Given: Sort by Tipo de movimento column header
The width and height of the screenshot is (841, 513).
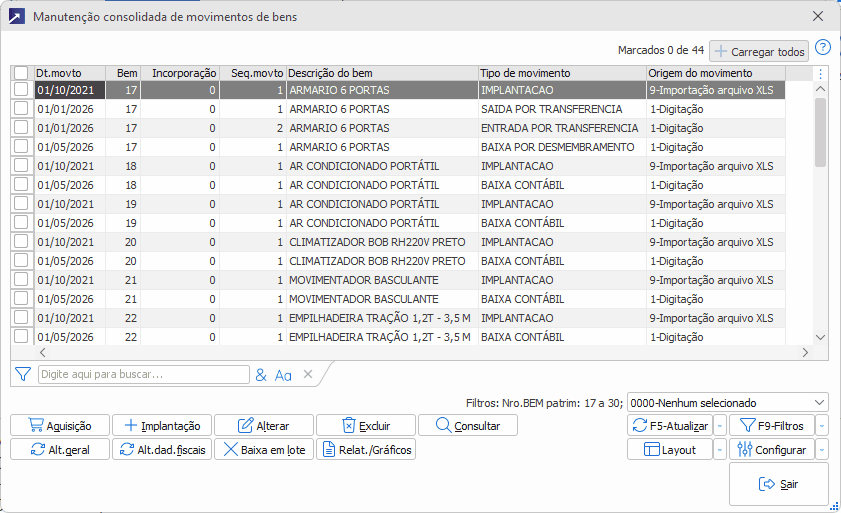Looking at the screenshot, I should [x=562, y=73].
